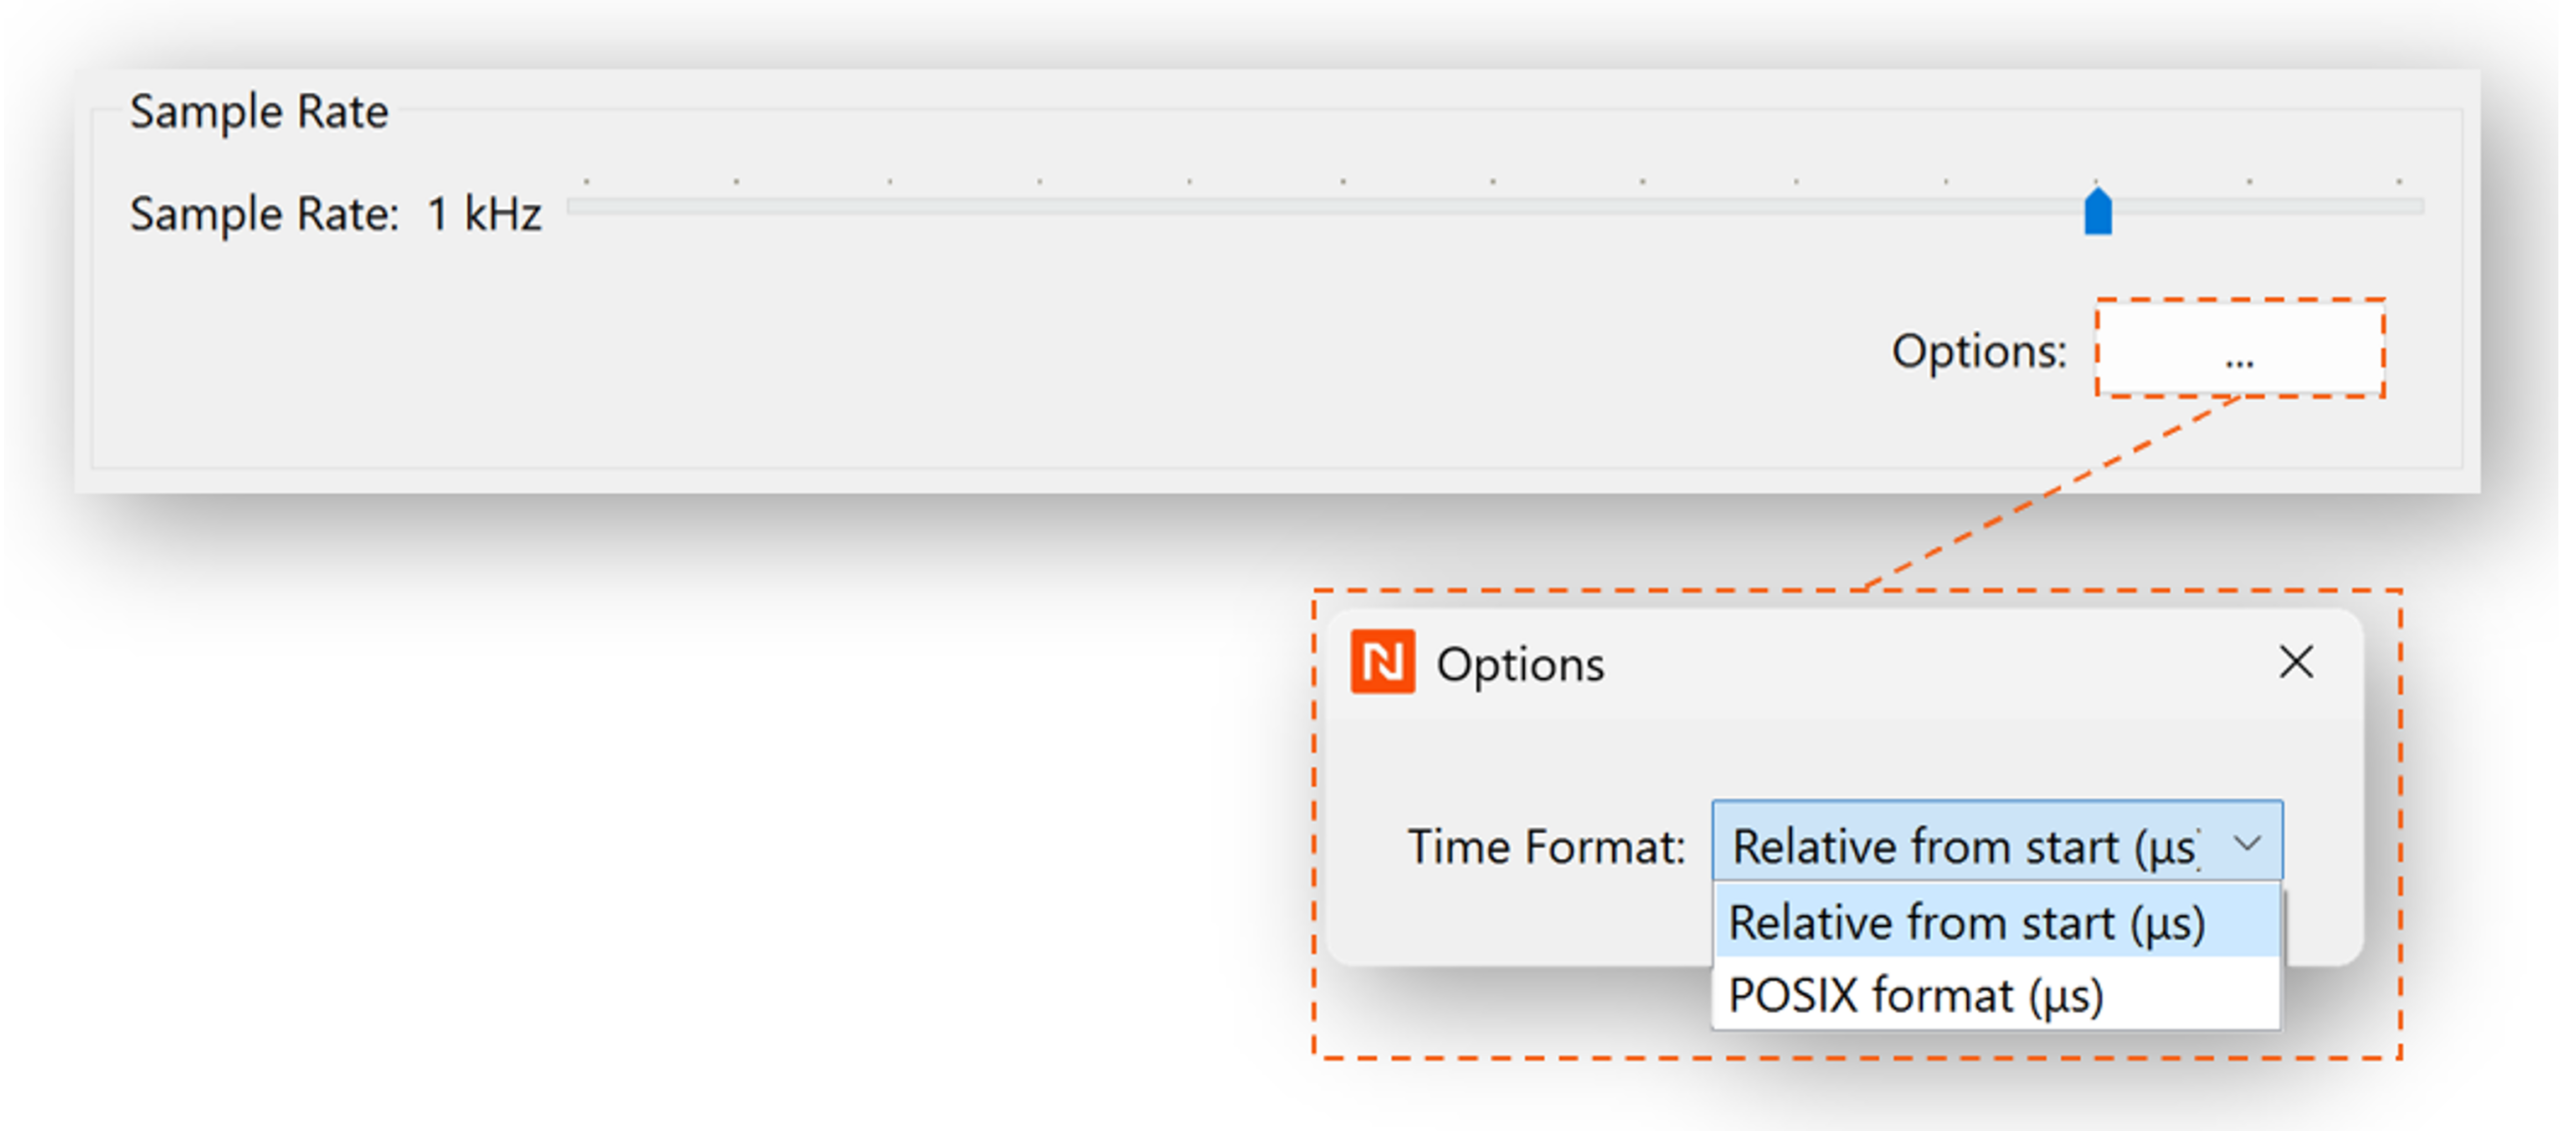Select "Relative from start (µs)" list option
Viewport: 2560px width, 1131px height.
[1965, 922]
